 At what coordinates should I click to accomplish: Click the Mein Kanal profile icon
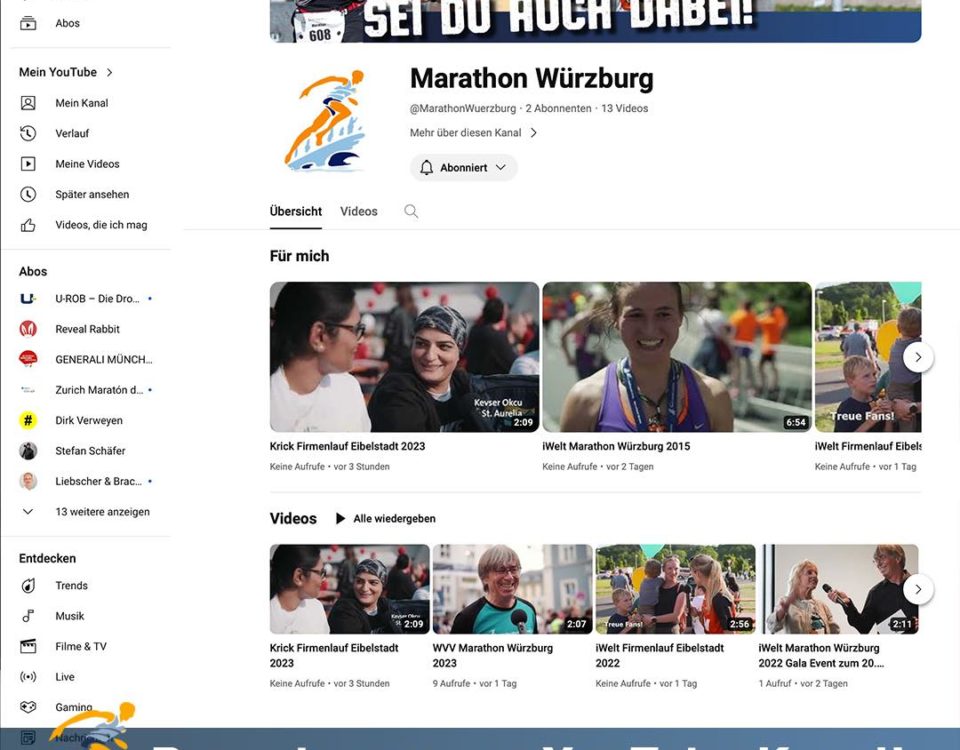[x=28, y=103]
